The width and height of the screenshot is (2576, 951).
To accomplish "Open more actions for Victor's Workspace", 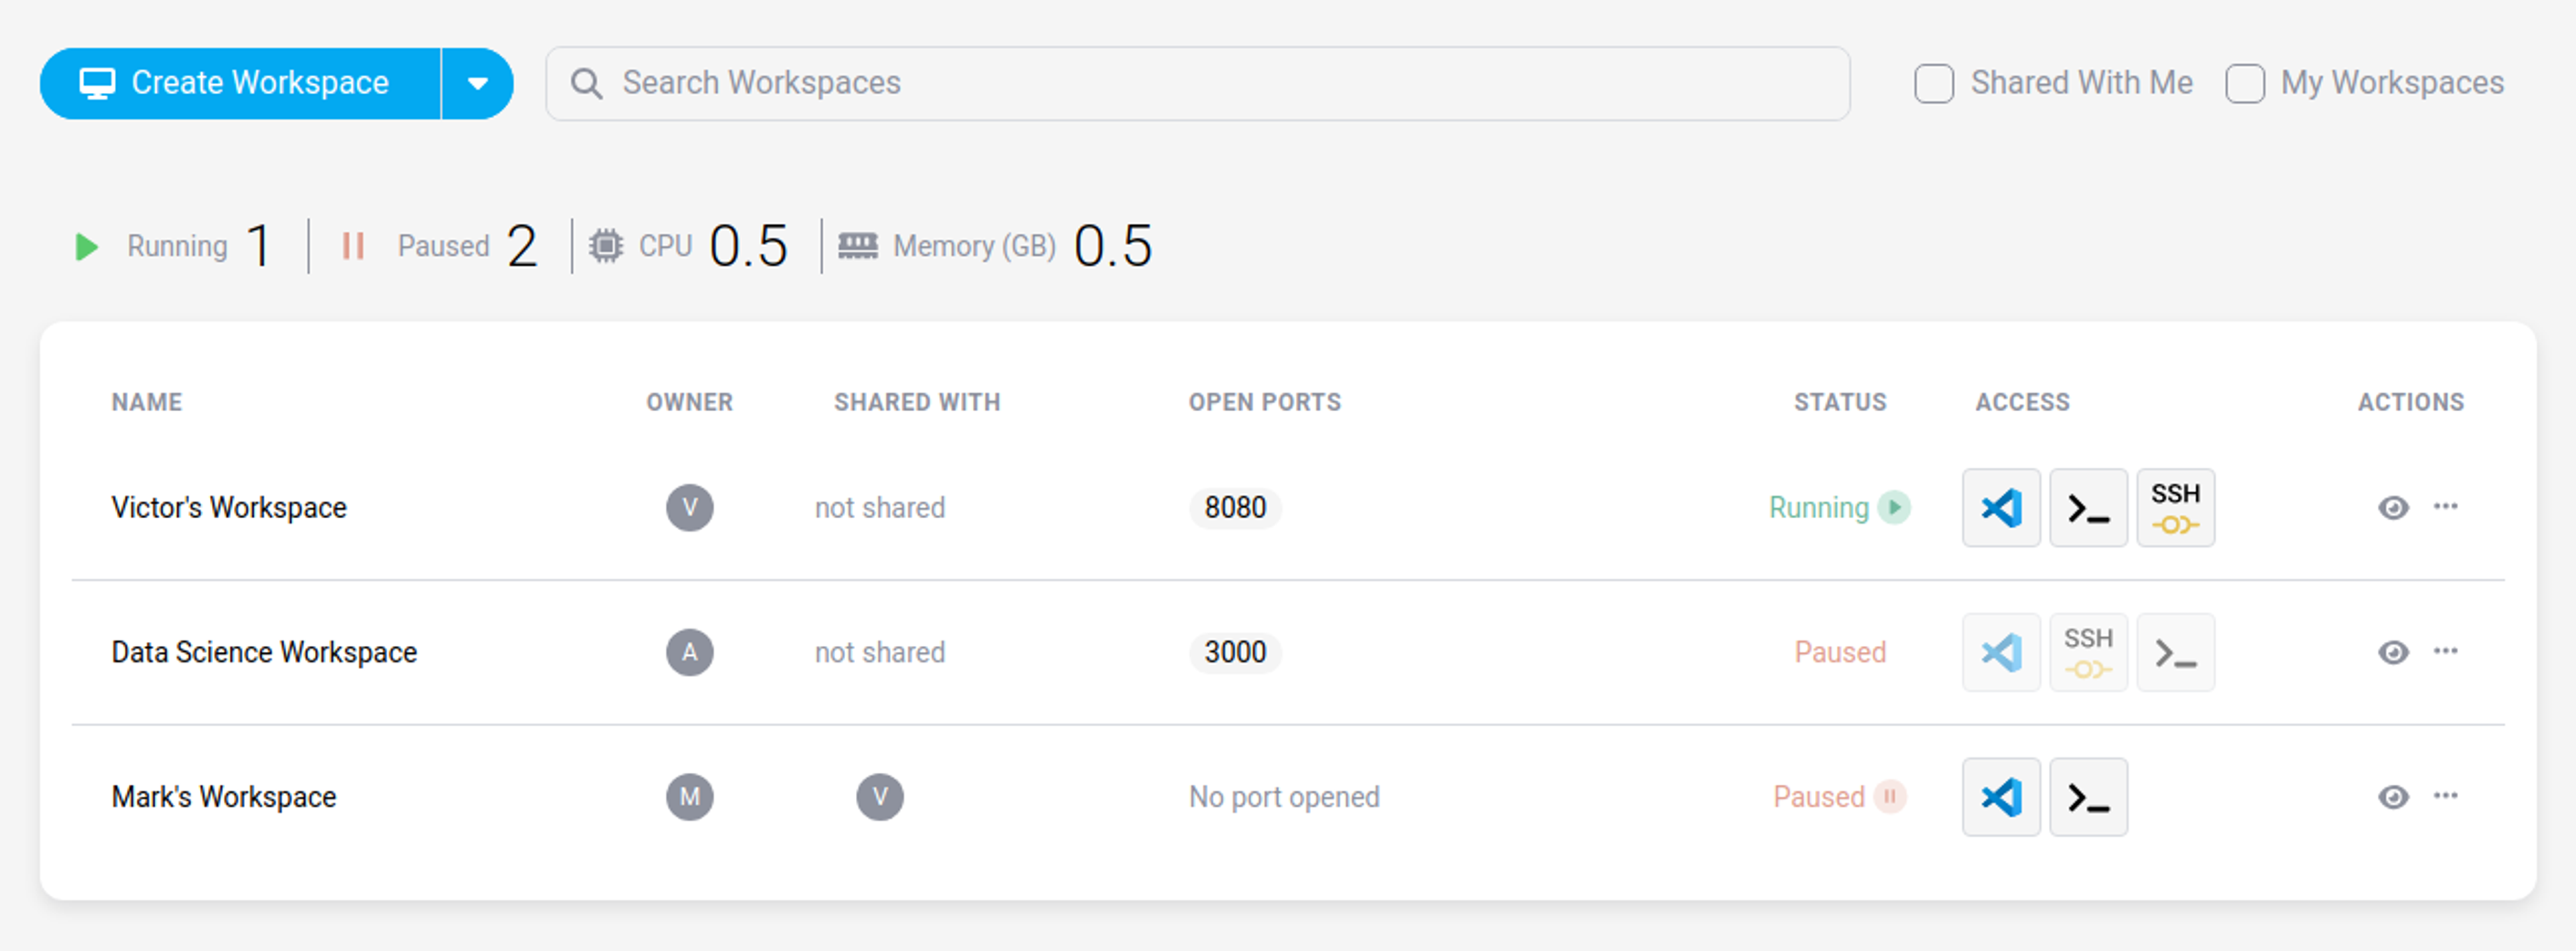I will point(2446,506).
